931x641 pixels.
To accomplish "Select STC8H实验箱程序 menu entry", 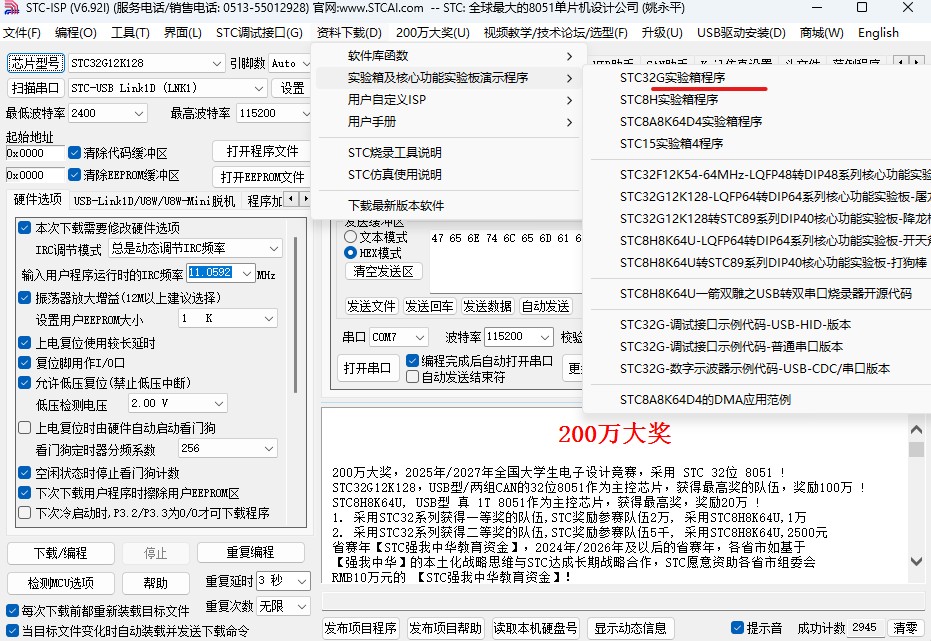I will click(x=669, y=100).
